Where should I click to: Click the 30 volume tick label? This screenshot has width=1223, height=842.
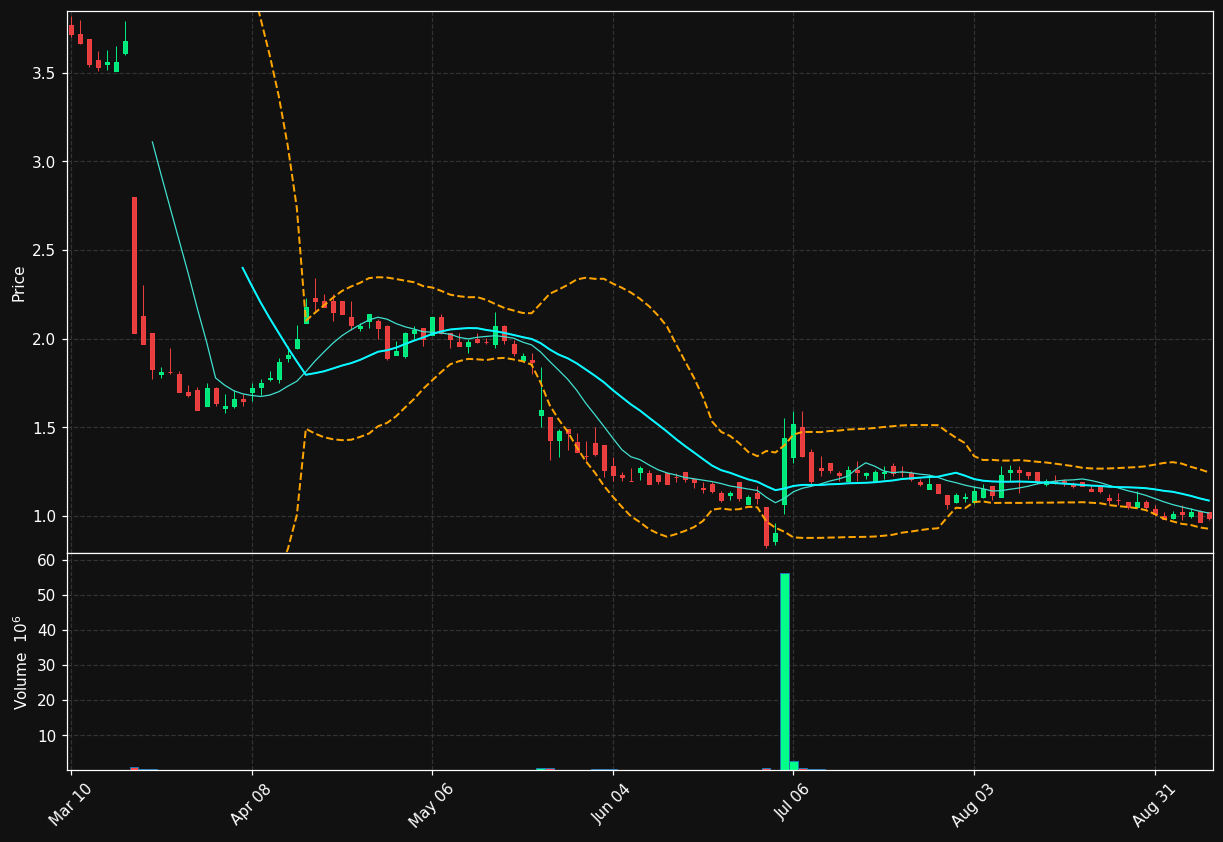click(47, 666)
